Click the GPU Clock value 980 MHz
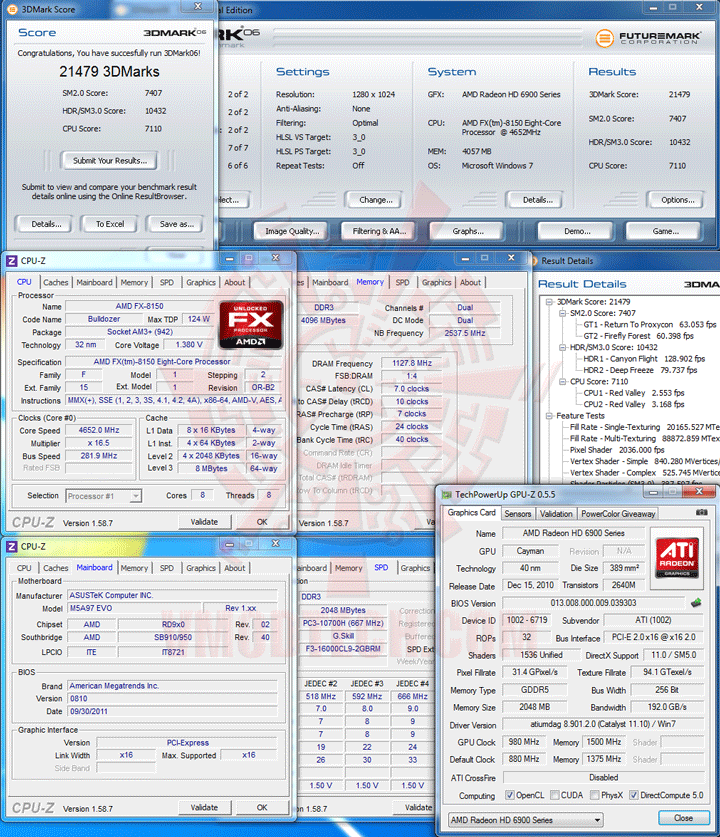The height and width of the screenshot is (837, 720). point(524,742)
